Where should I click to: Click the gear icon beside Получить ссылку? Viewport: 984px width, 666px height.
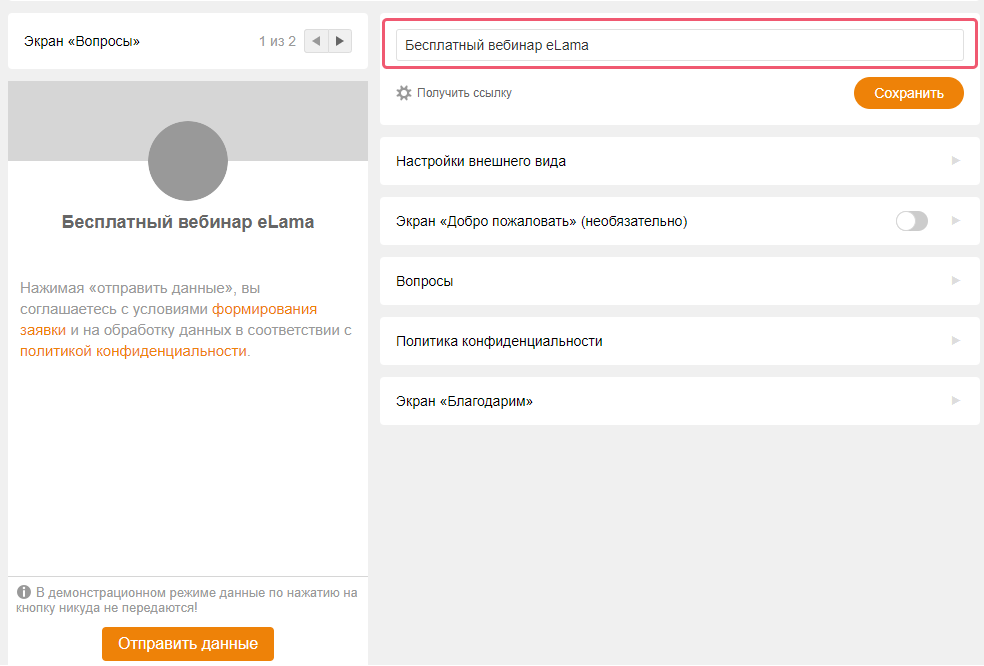coord(404,93)
